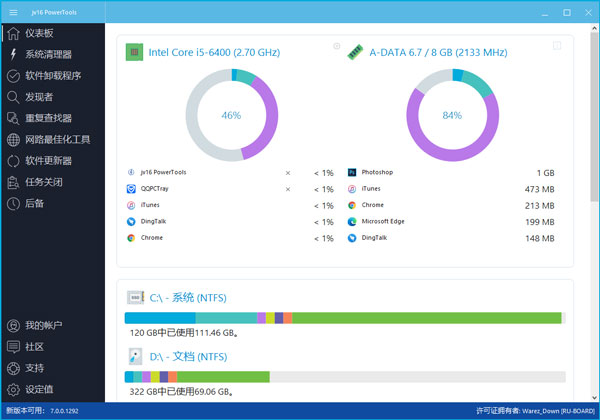This screenshot has width=600, height=420.
Task: Click the lightning icon for 系统清理器
Action: (x=13, y=54)
